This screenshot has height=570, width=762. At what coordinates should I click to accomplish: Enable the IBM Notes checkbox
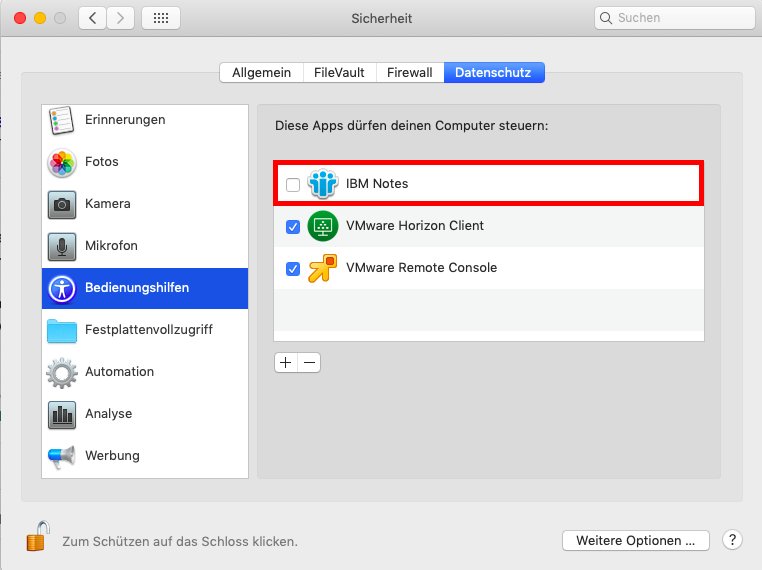293,185
